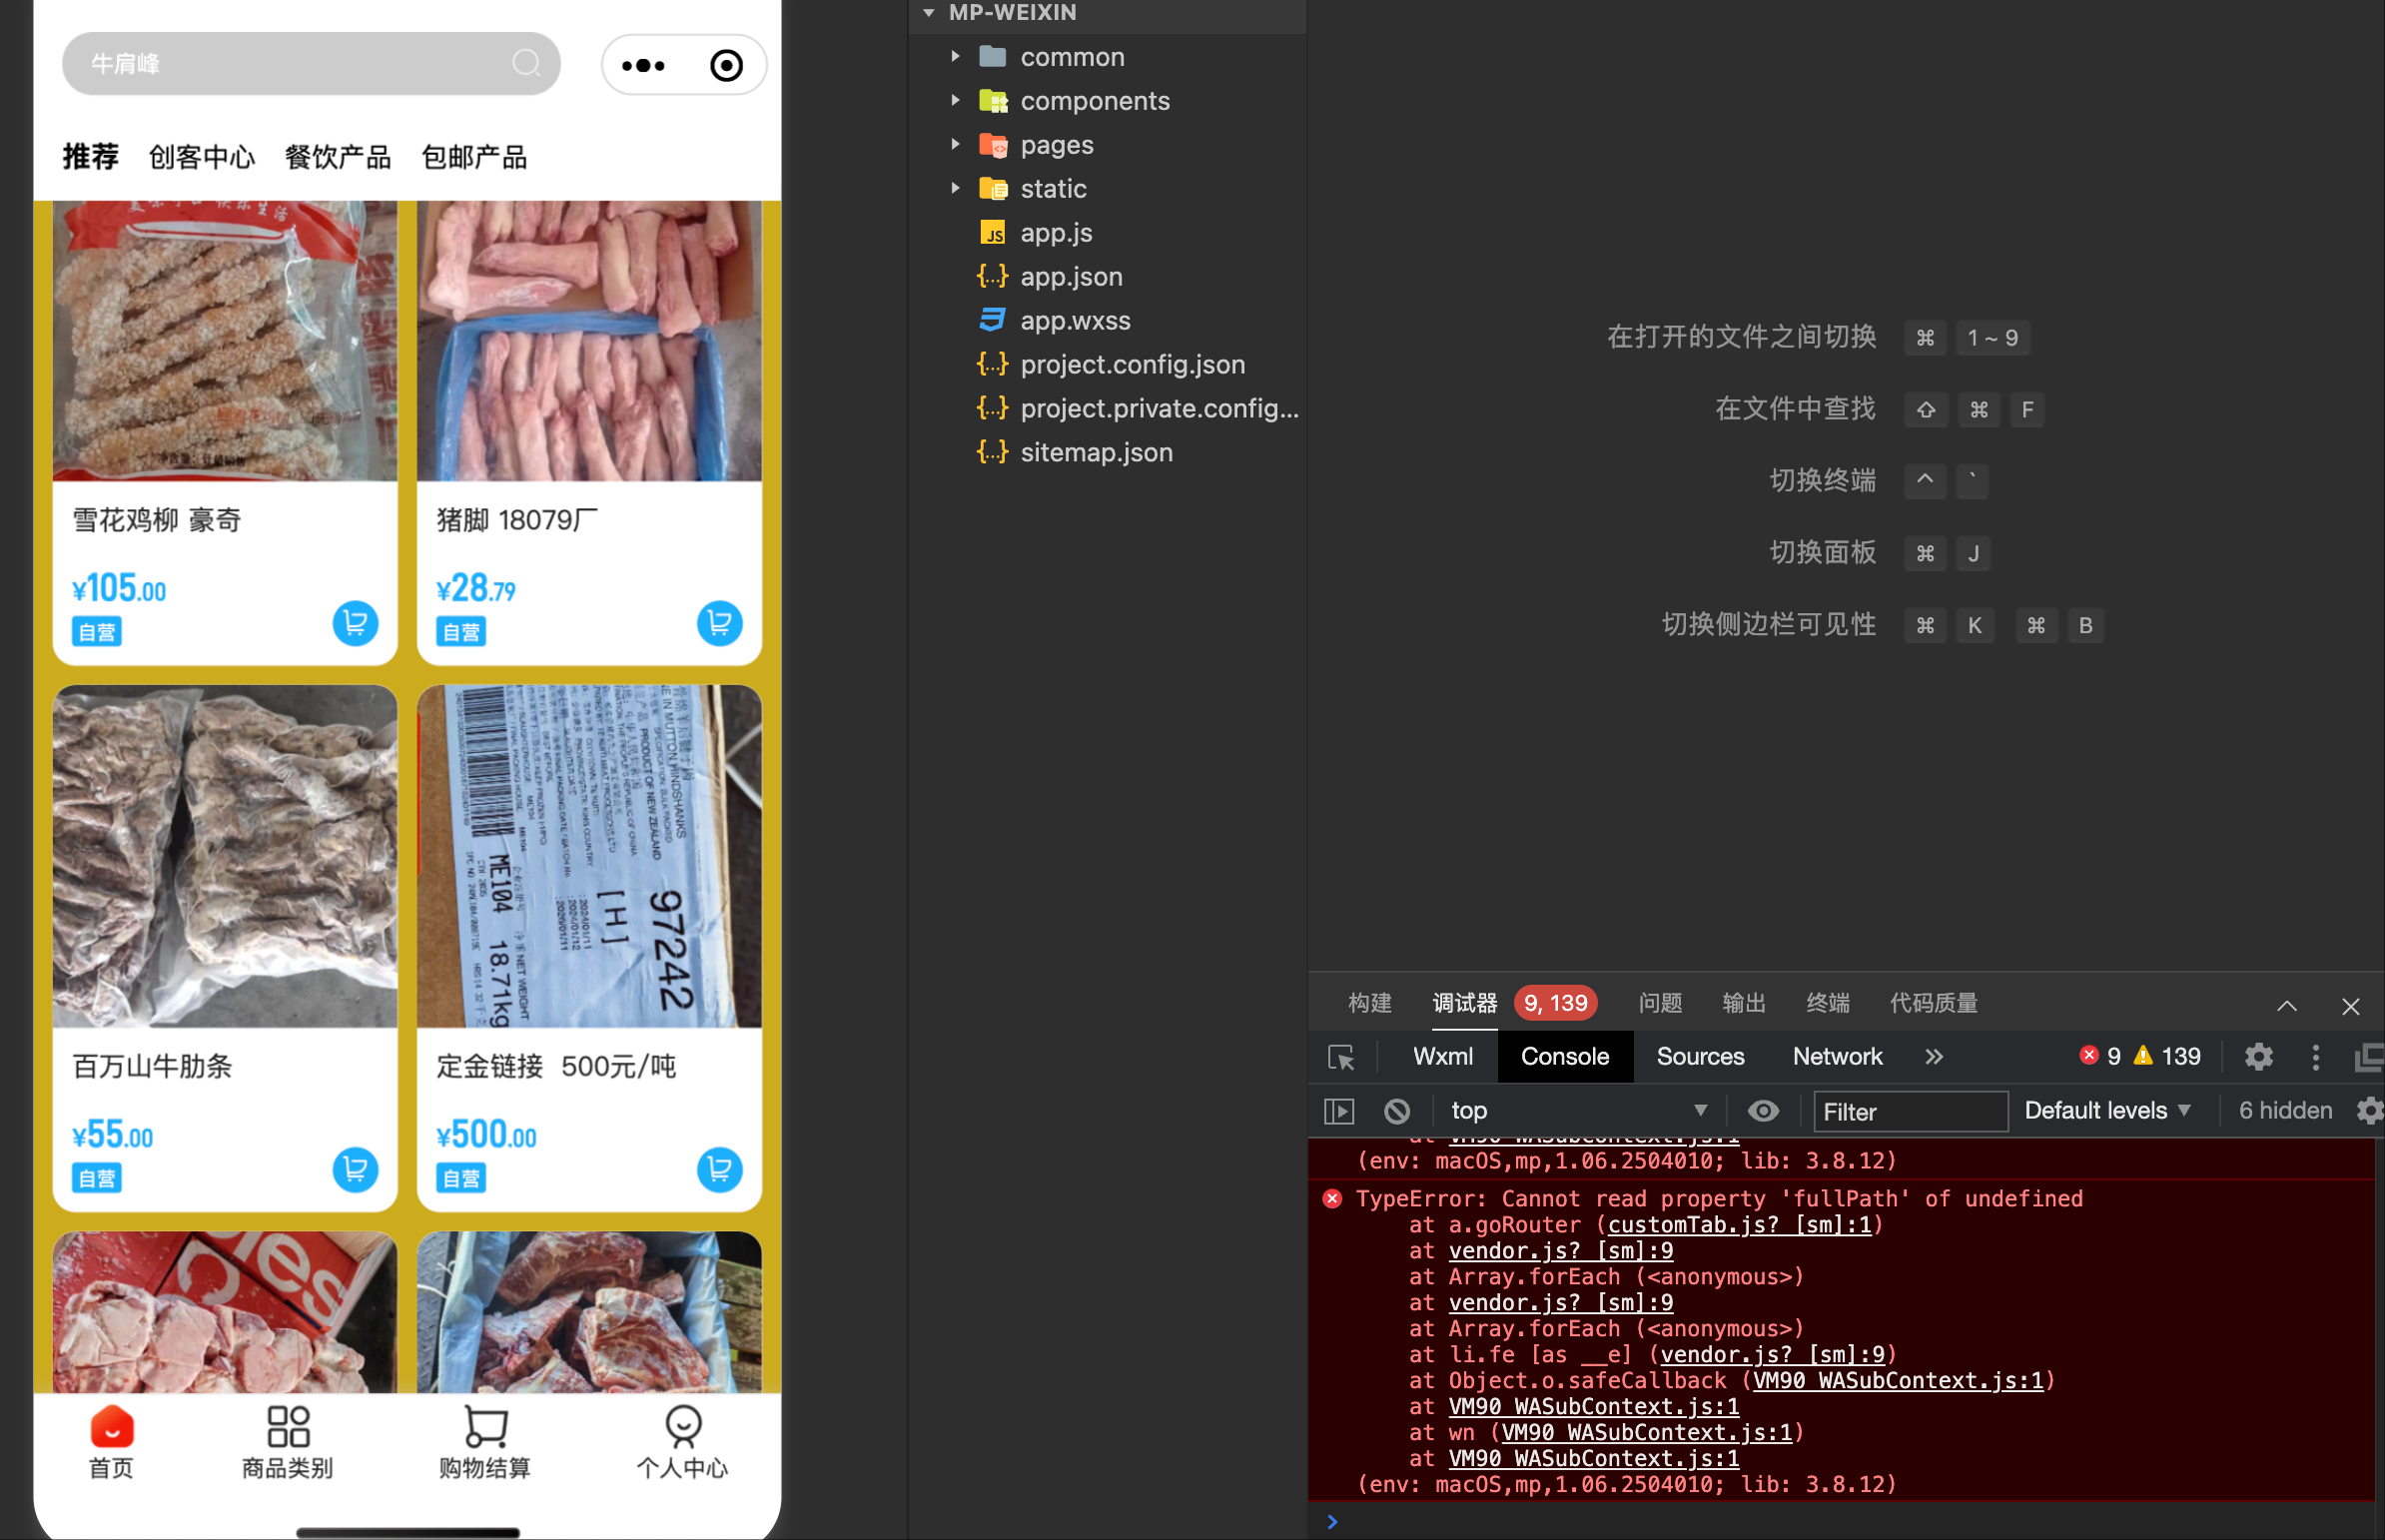
Task: Switch to the Sources tab
Action: [x=1699, y=1057]
